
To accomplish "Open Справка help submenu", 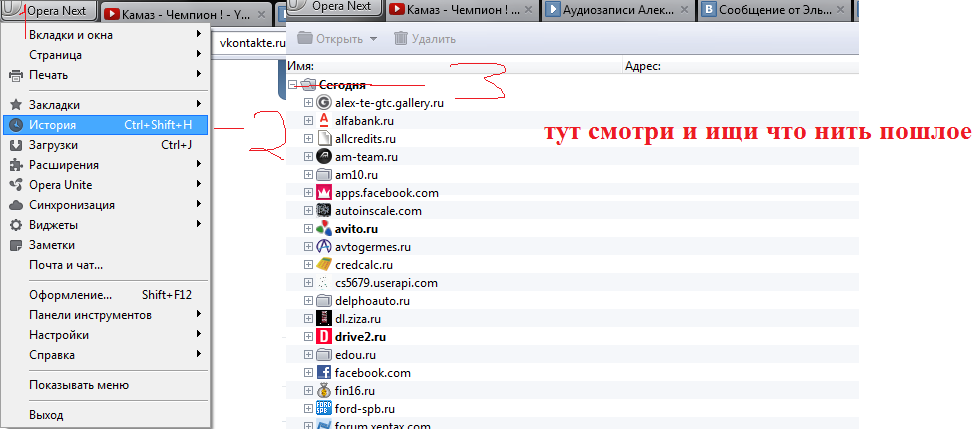I will (106, 355).
